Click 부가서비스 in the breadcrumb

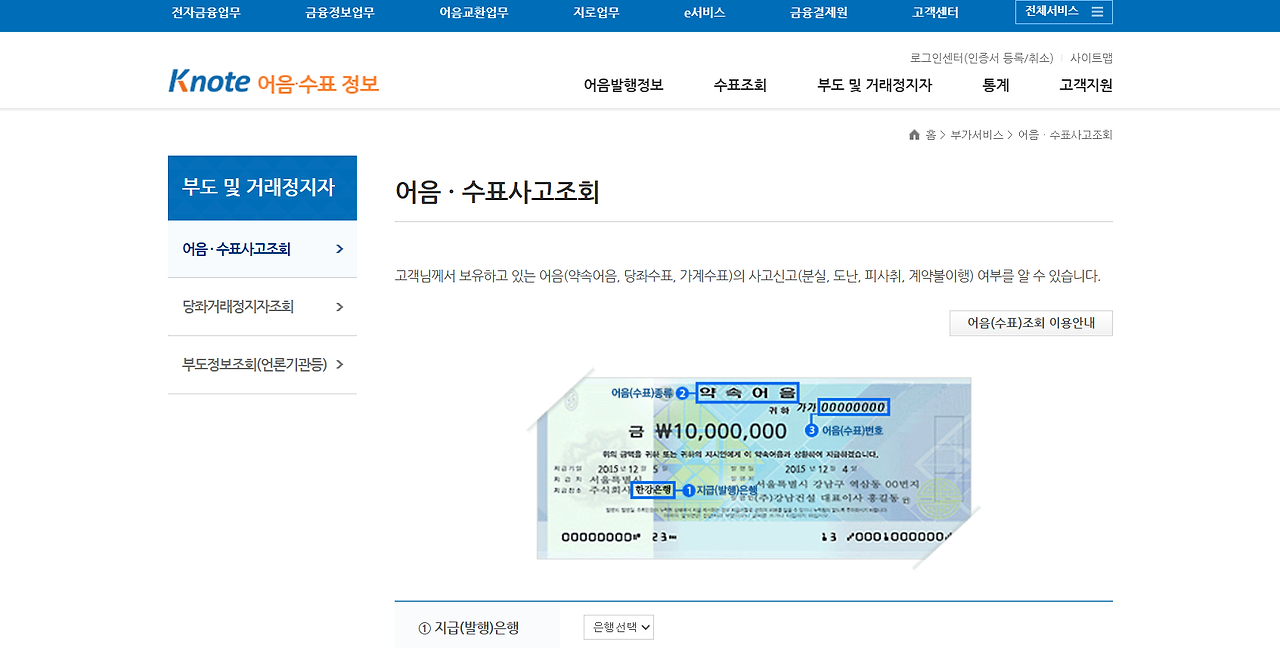976,135
